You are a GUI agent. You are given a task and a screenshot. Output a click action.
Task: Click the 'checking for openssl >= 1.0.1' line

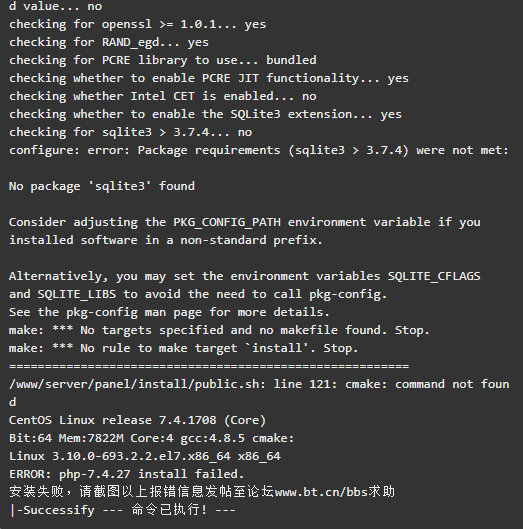[137, 25]
